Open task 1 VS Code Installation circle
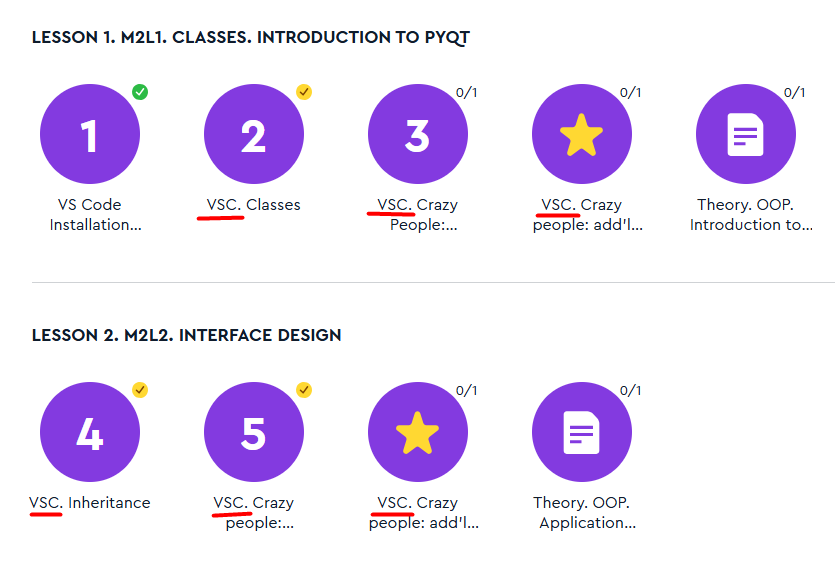 (x=89, y=134)
